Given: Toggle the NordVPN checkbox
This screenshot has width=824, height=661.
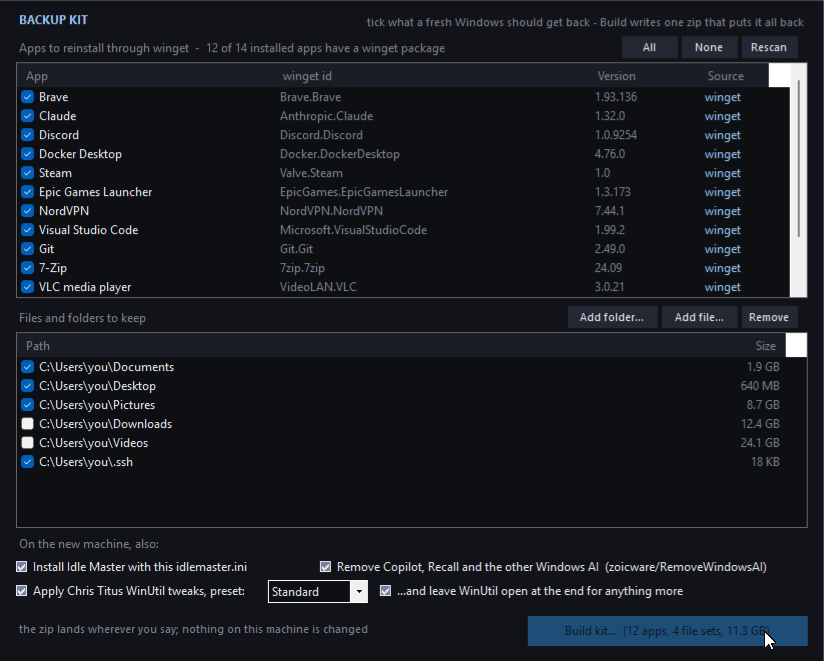Looking at the screenshot, I should tap(27, 211).
